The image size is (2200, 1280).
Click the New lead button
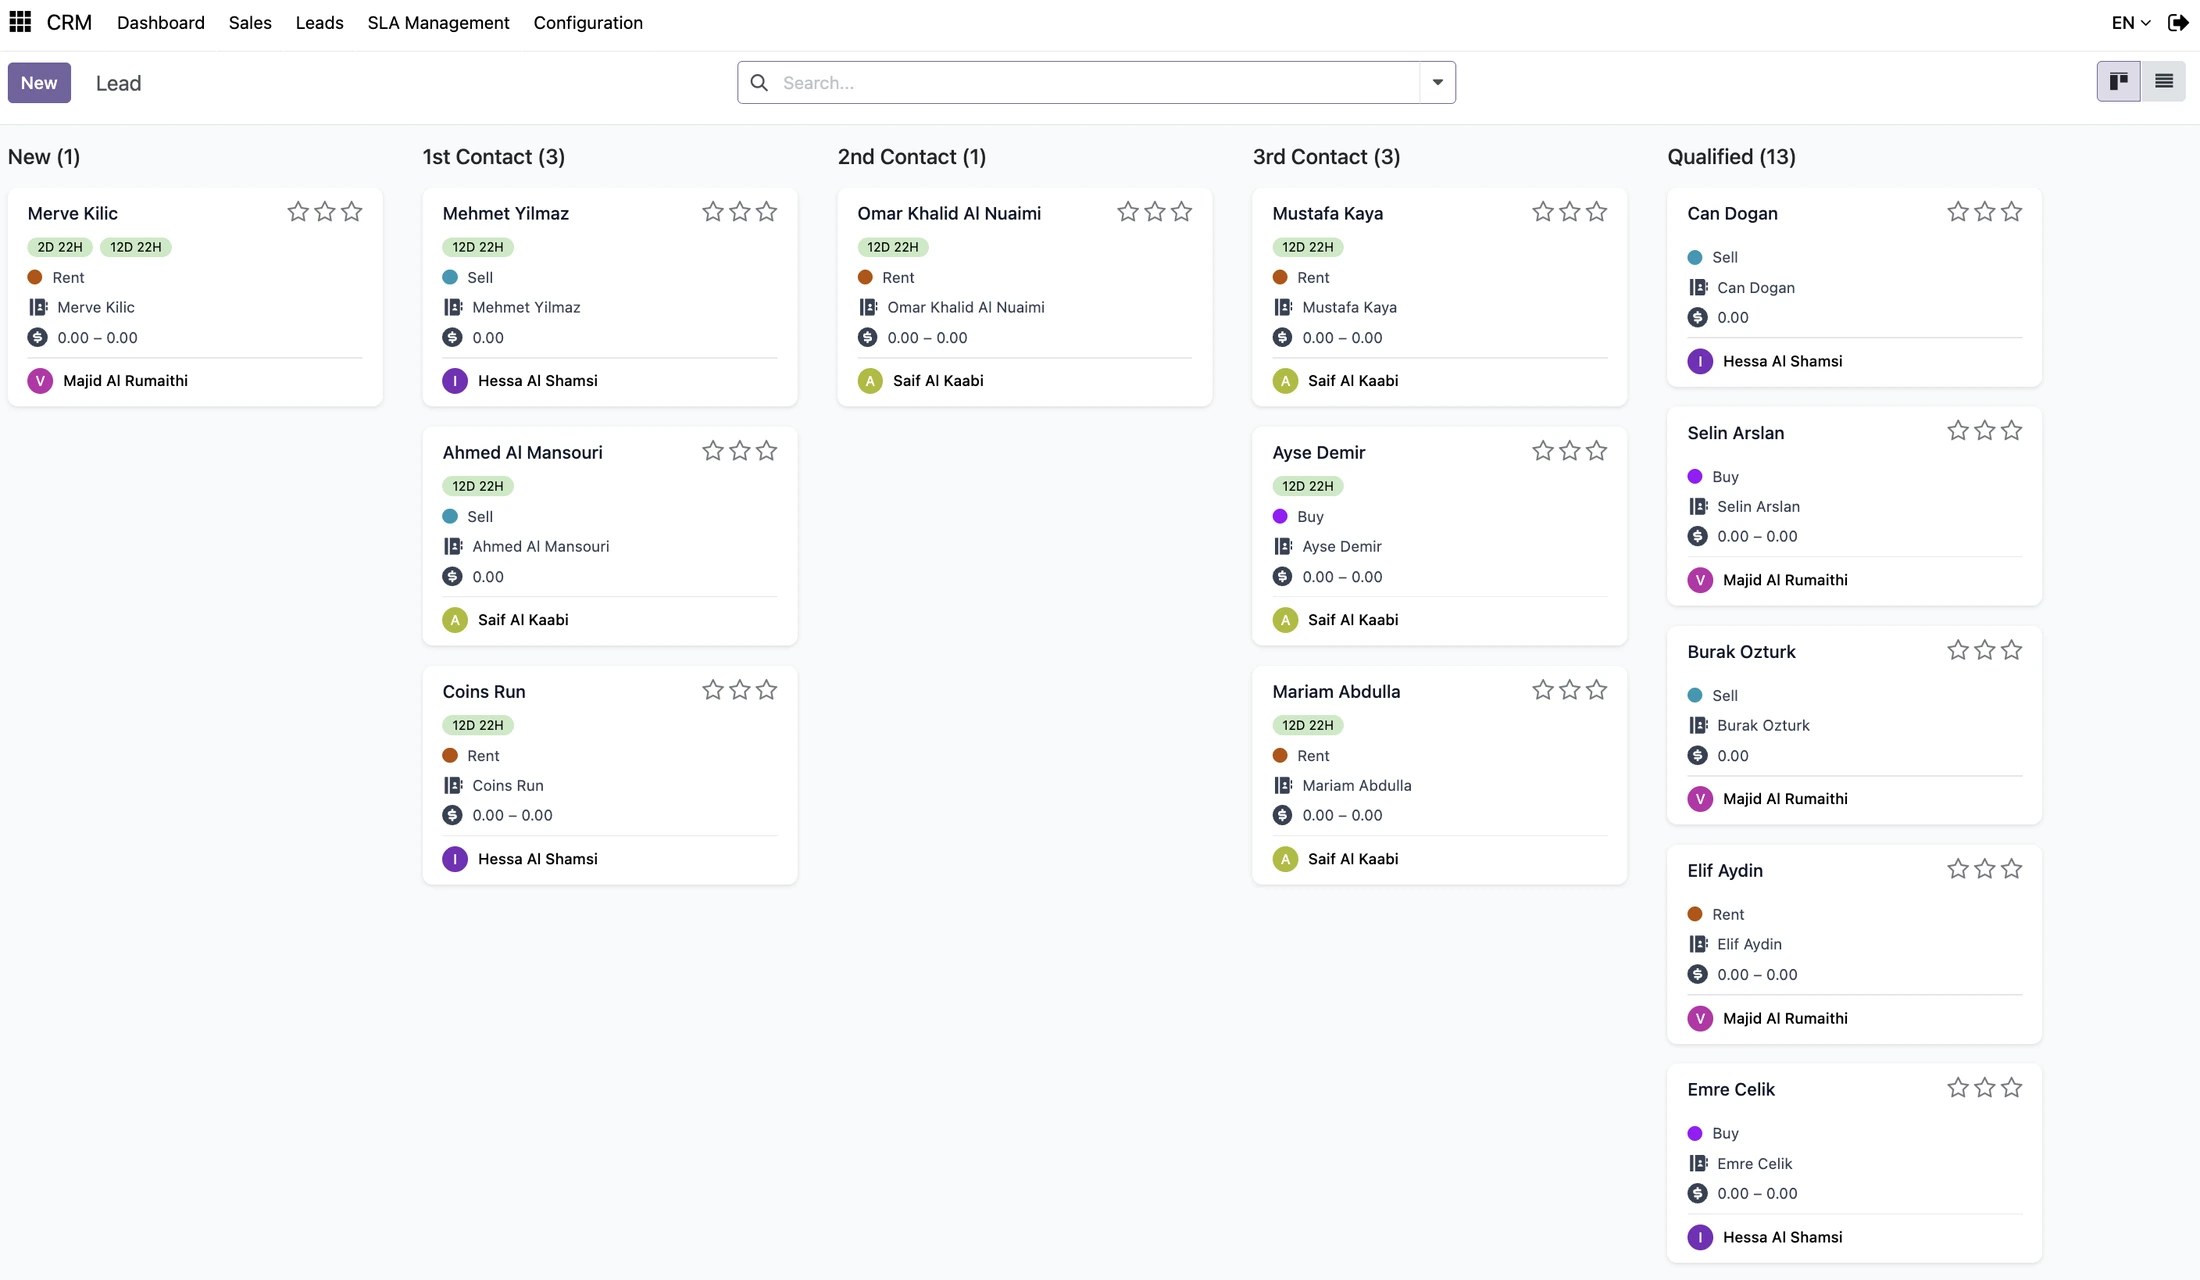click(x=39, y=83)
